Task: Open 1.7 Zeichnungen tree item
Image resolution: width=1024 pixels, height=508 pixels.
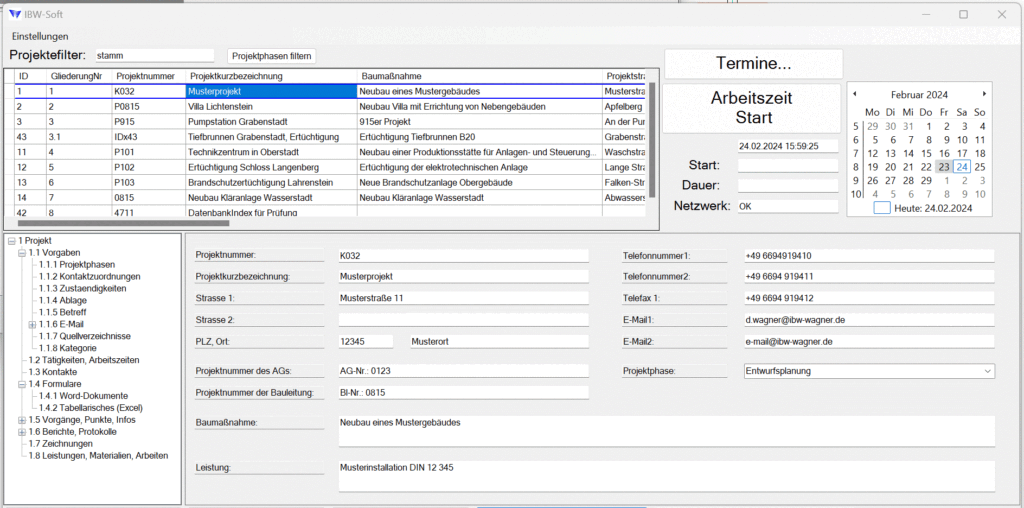Action: click(x=60, y=443)
